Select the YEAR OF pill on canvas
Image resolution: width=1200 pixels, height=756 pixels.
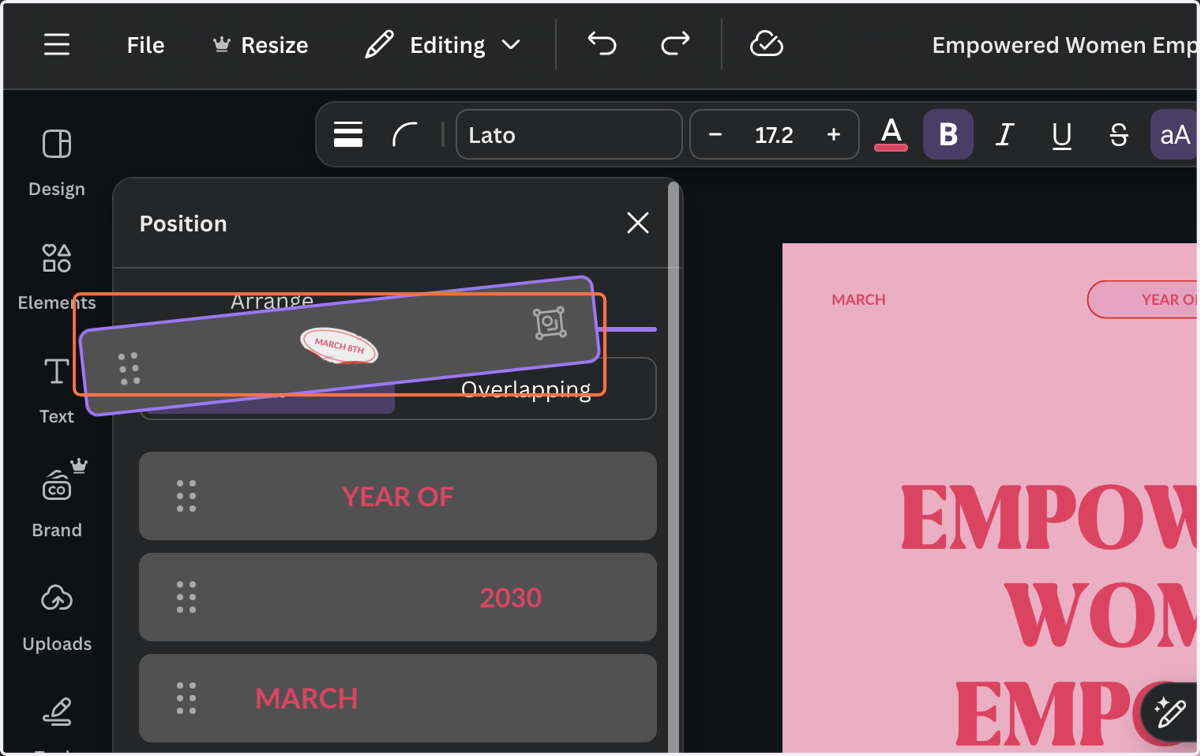1143,300
